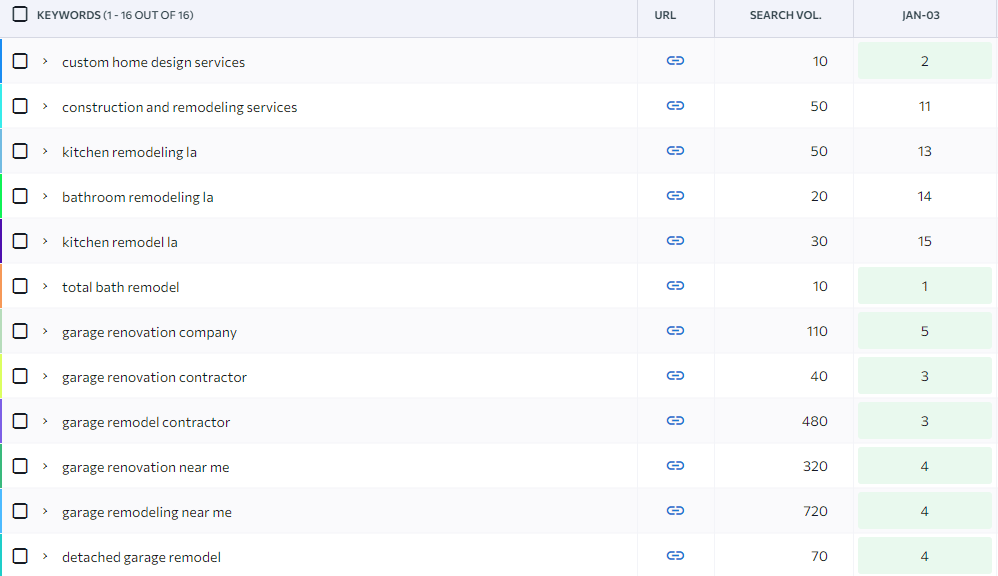Screen dimensions: 998x576
Task: Select checkbox for kitchen remodeling la
Action: coord(20,151)
